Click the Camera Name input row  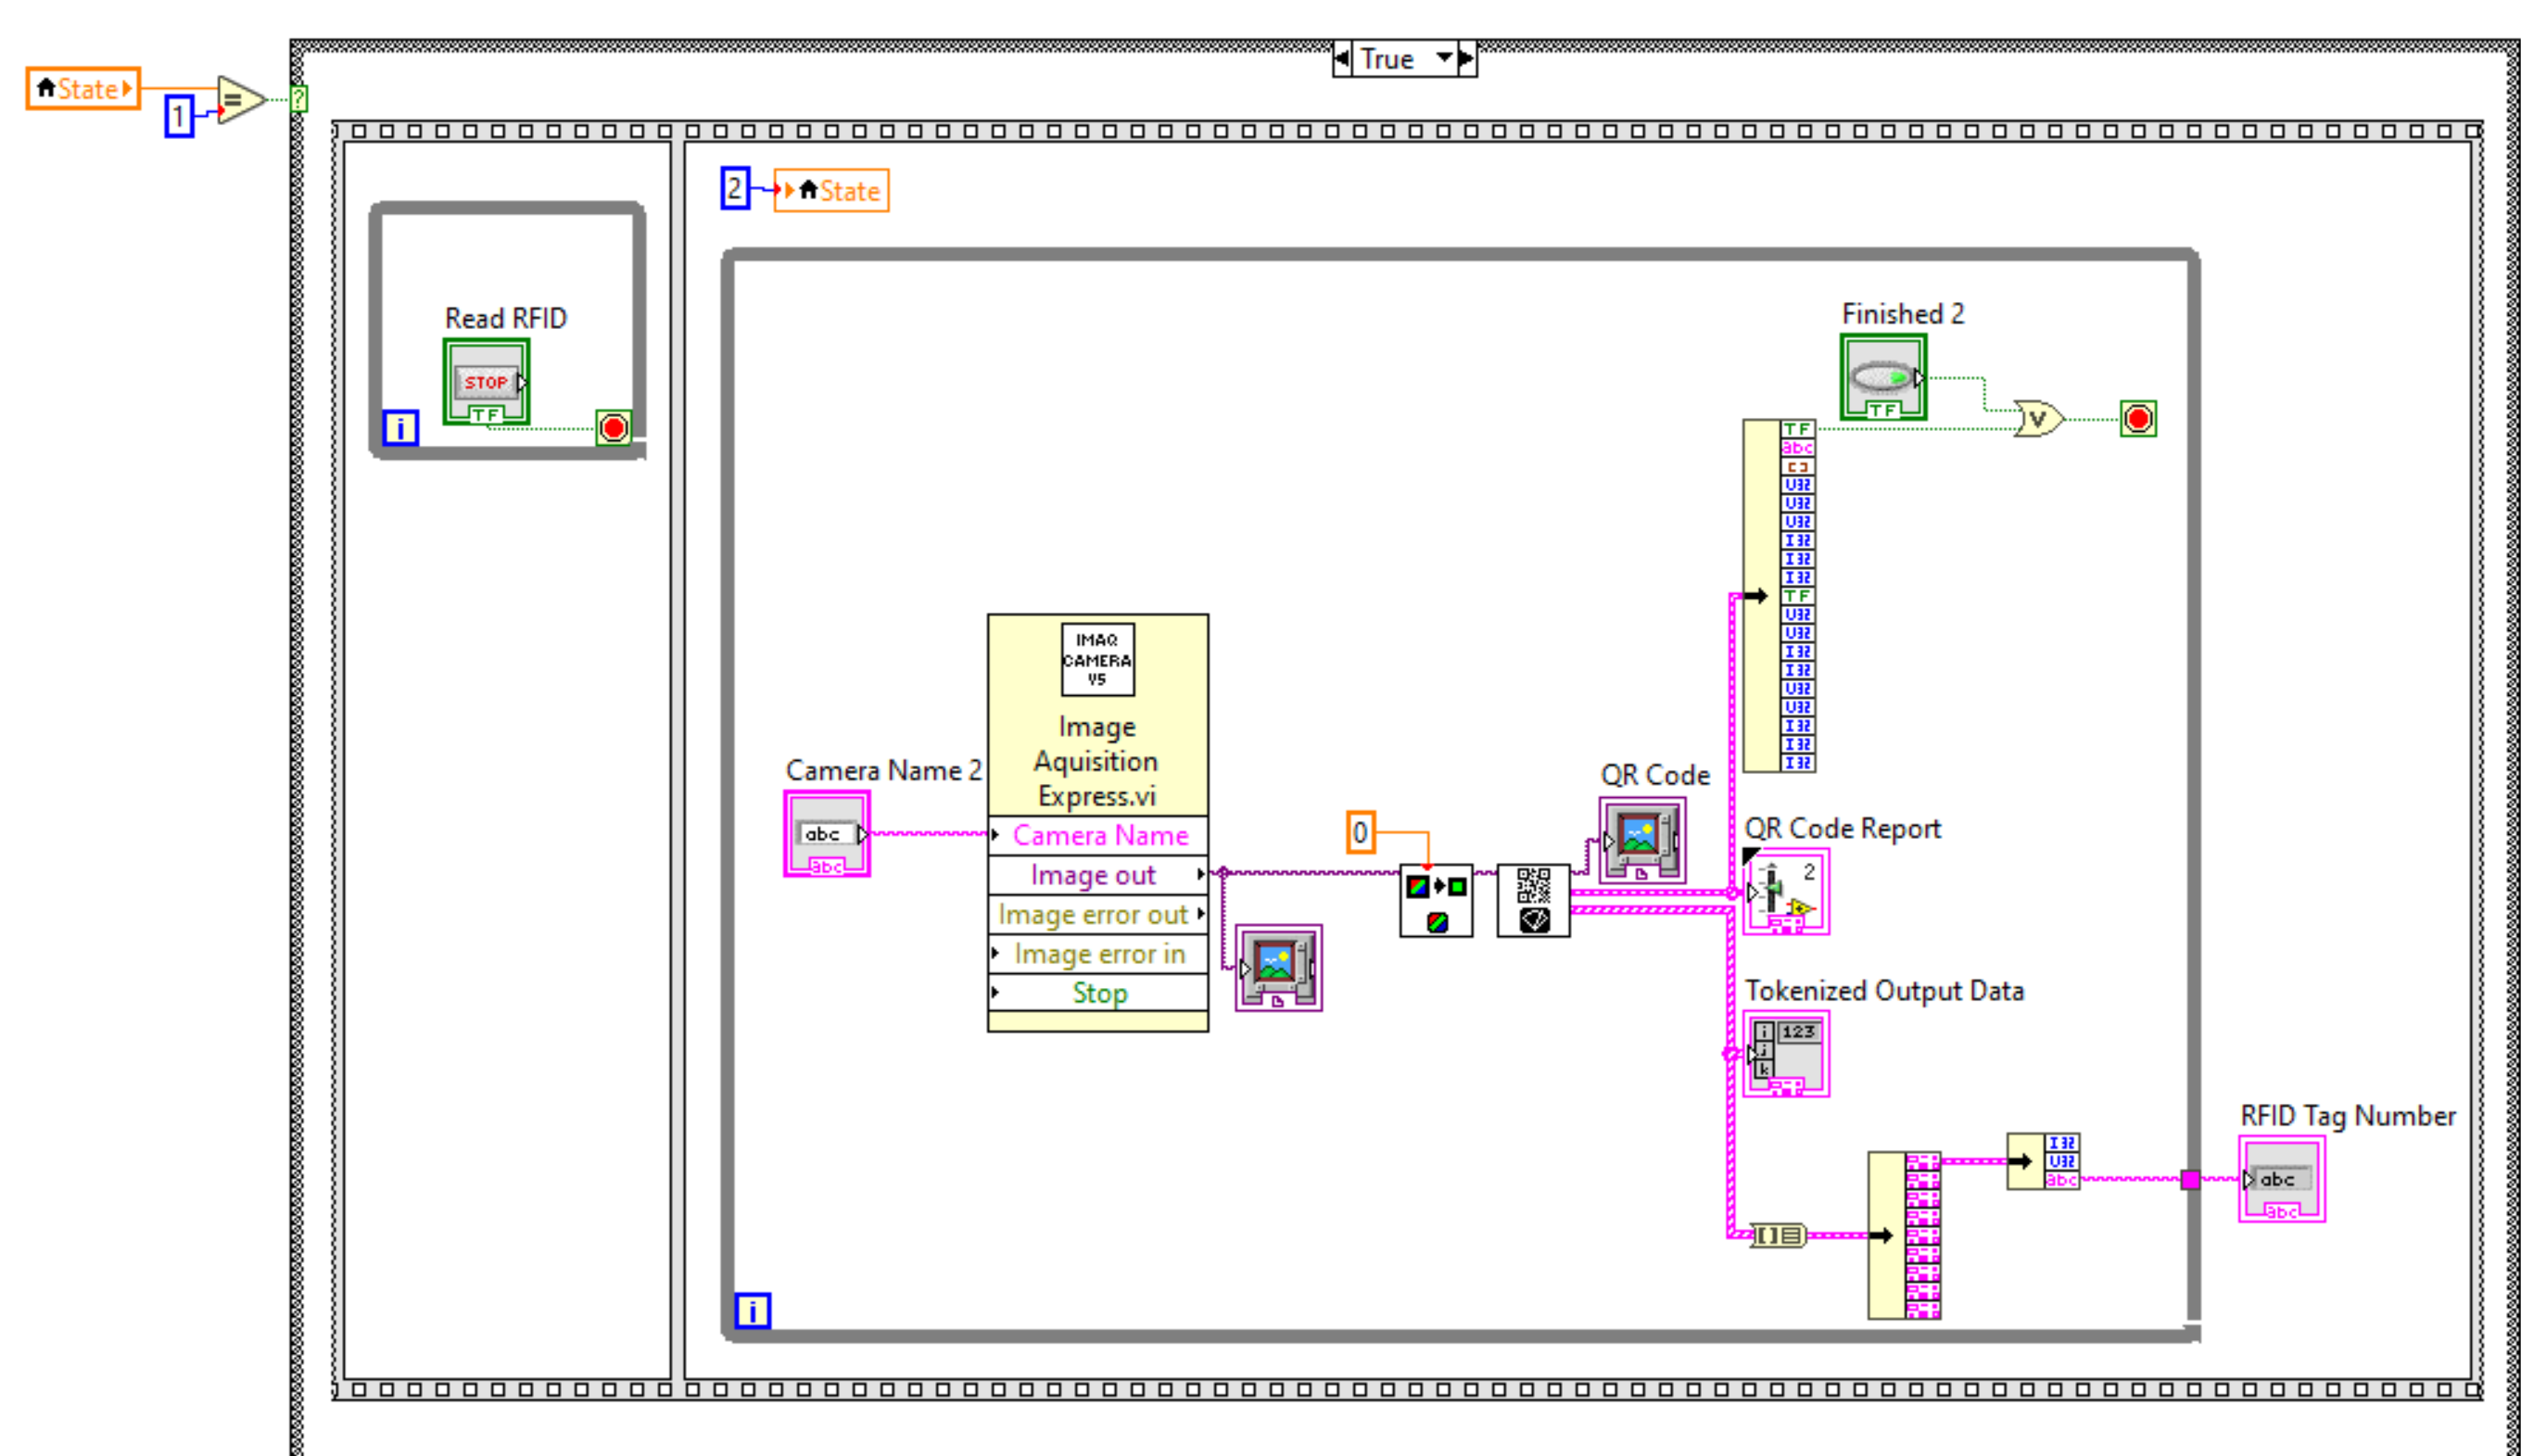click(x=1098, y=835)
